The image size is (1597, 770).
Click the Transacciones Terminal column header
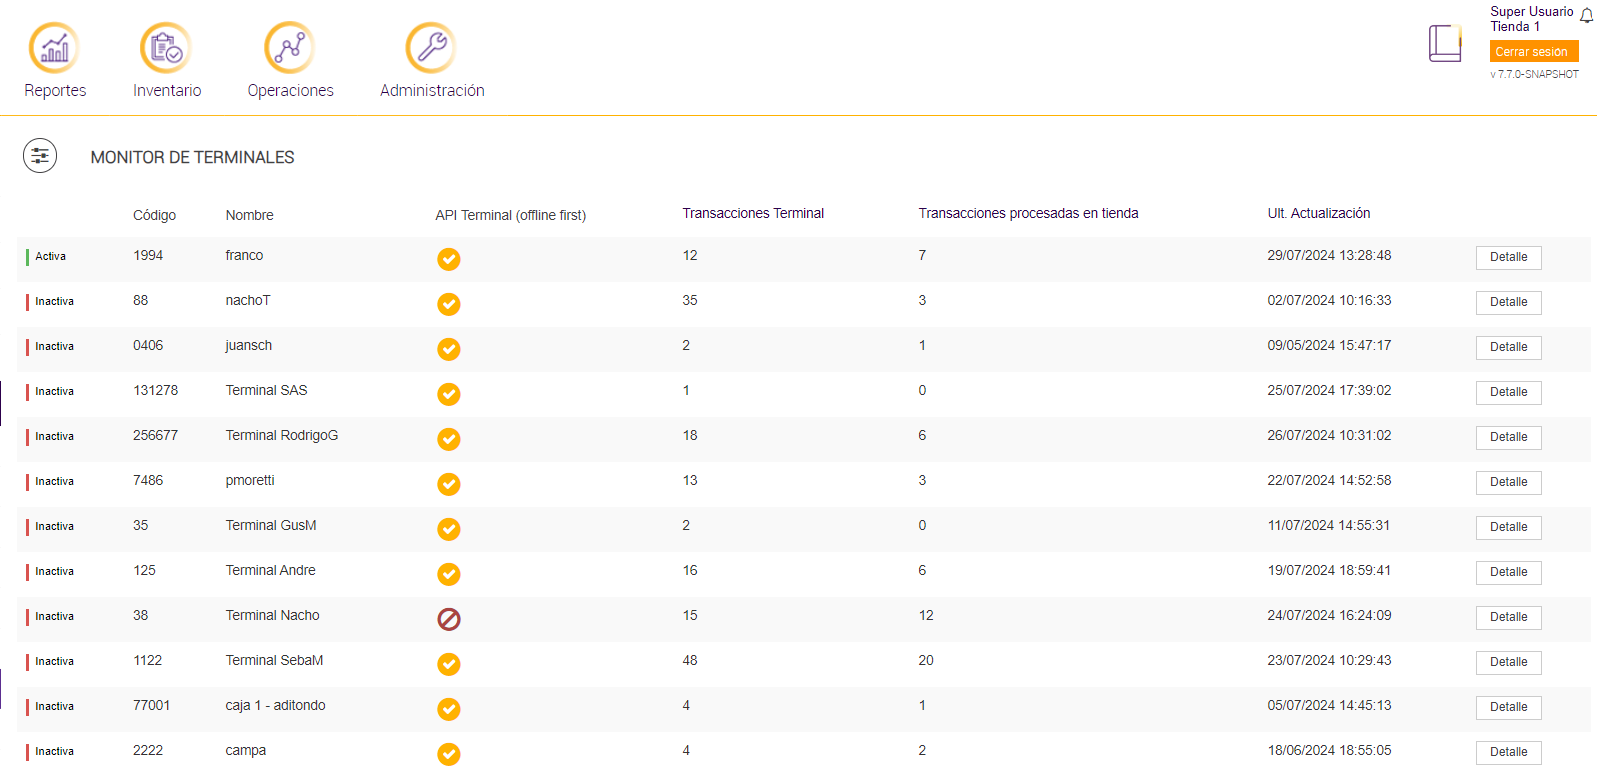click(753, 214)
